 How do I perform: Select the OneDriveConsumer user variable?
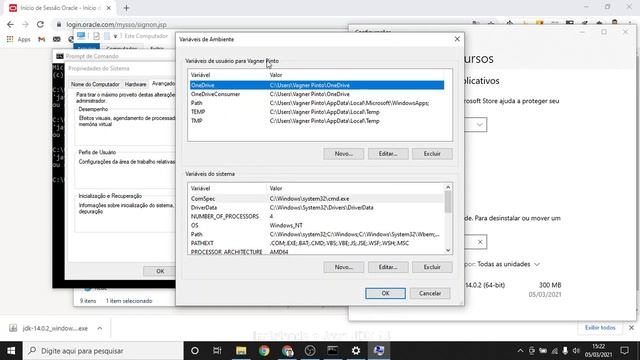tap(317, 94)
